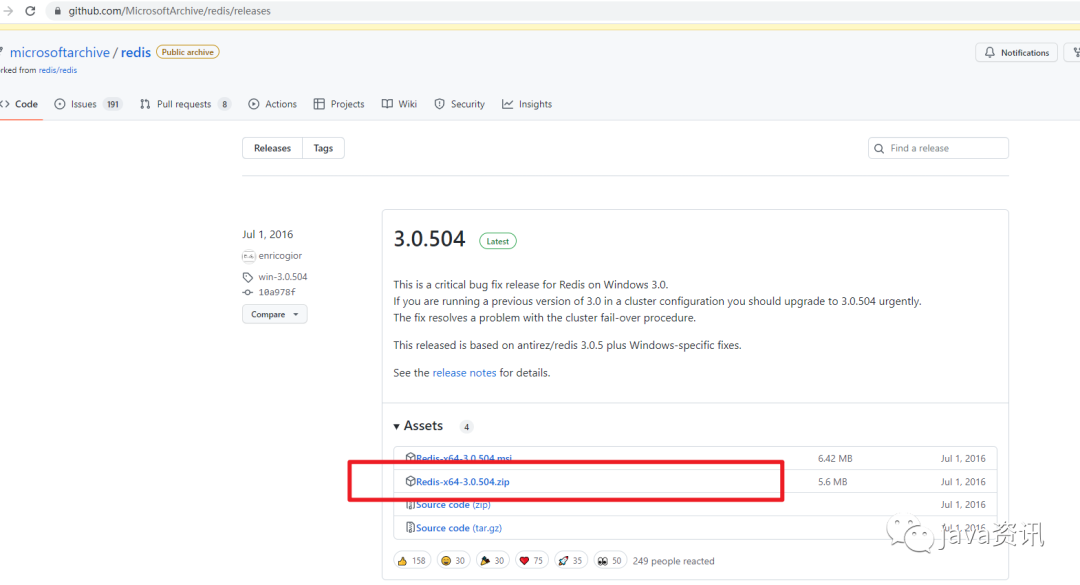Click the 3.0.504 release title
Viewport: 1080px width, 585px height.
pos(429,239)
